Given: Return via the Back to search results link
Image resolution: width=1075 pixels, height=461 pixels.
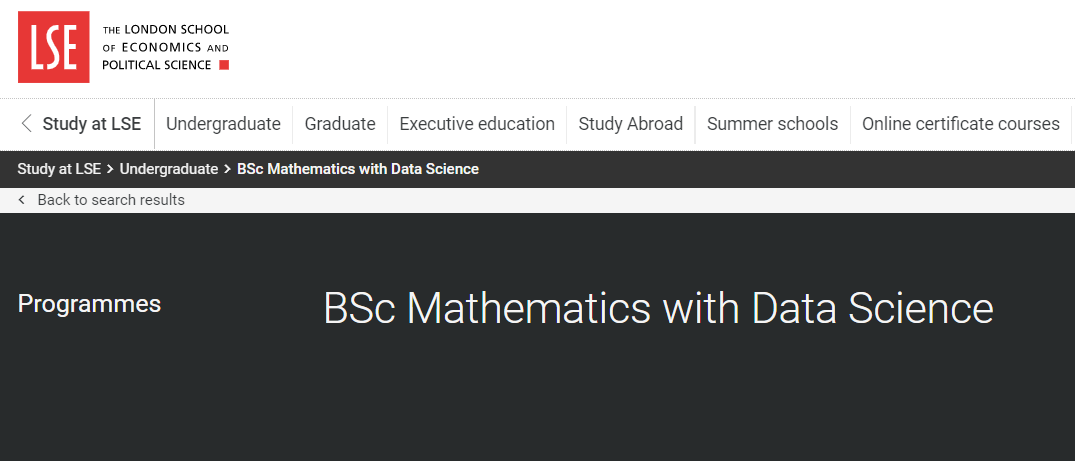Looking at the screenshot, I should (111, 200).
